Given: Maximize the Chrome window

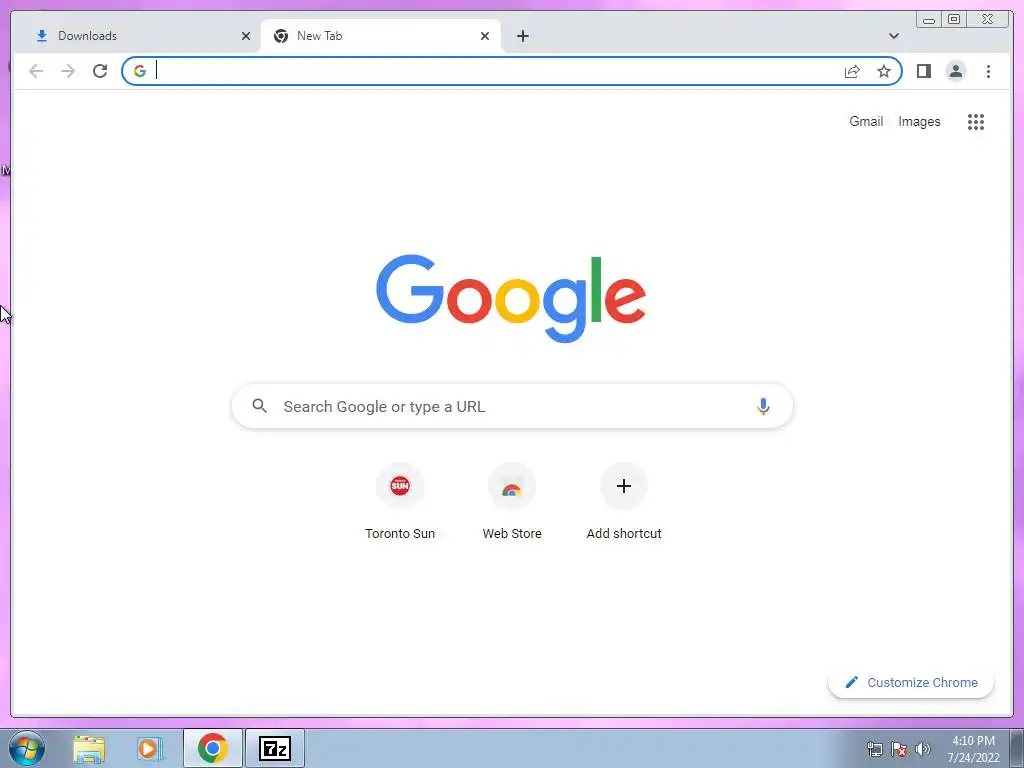Looking at the screenshot, I should click(954, 19).
